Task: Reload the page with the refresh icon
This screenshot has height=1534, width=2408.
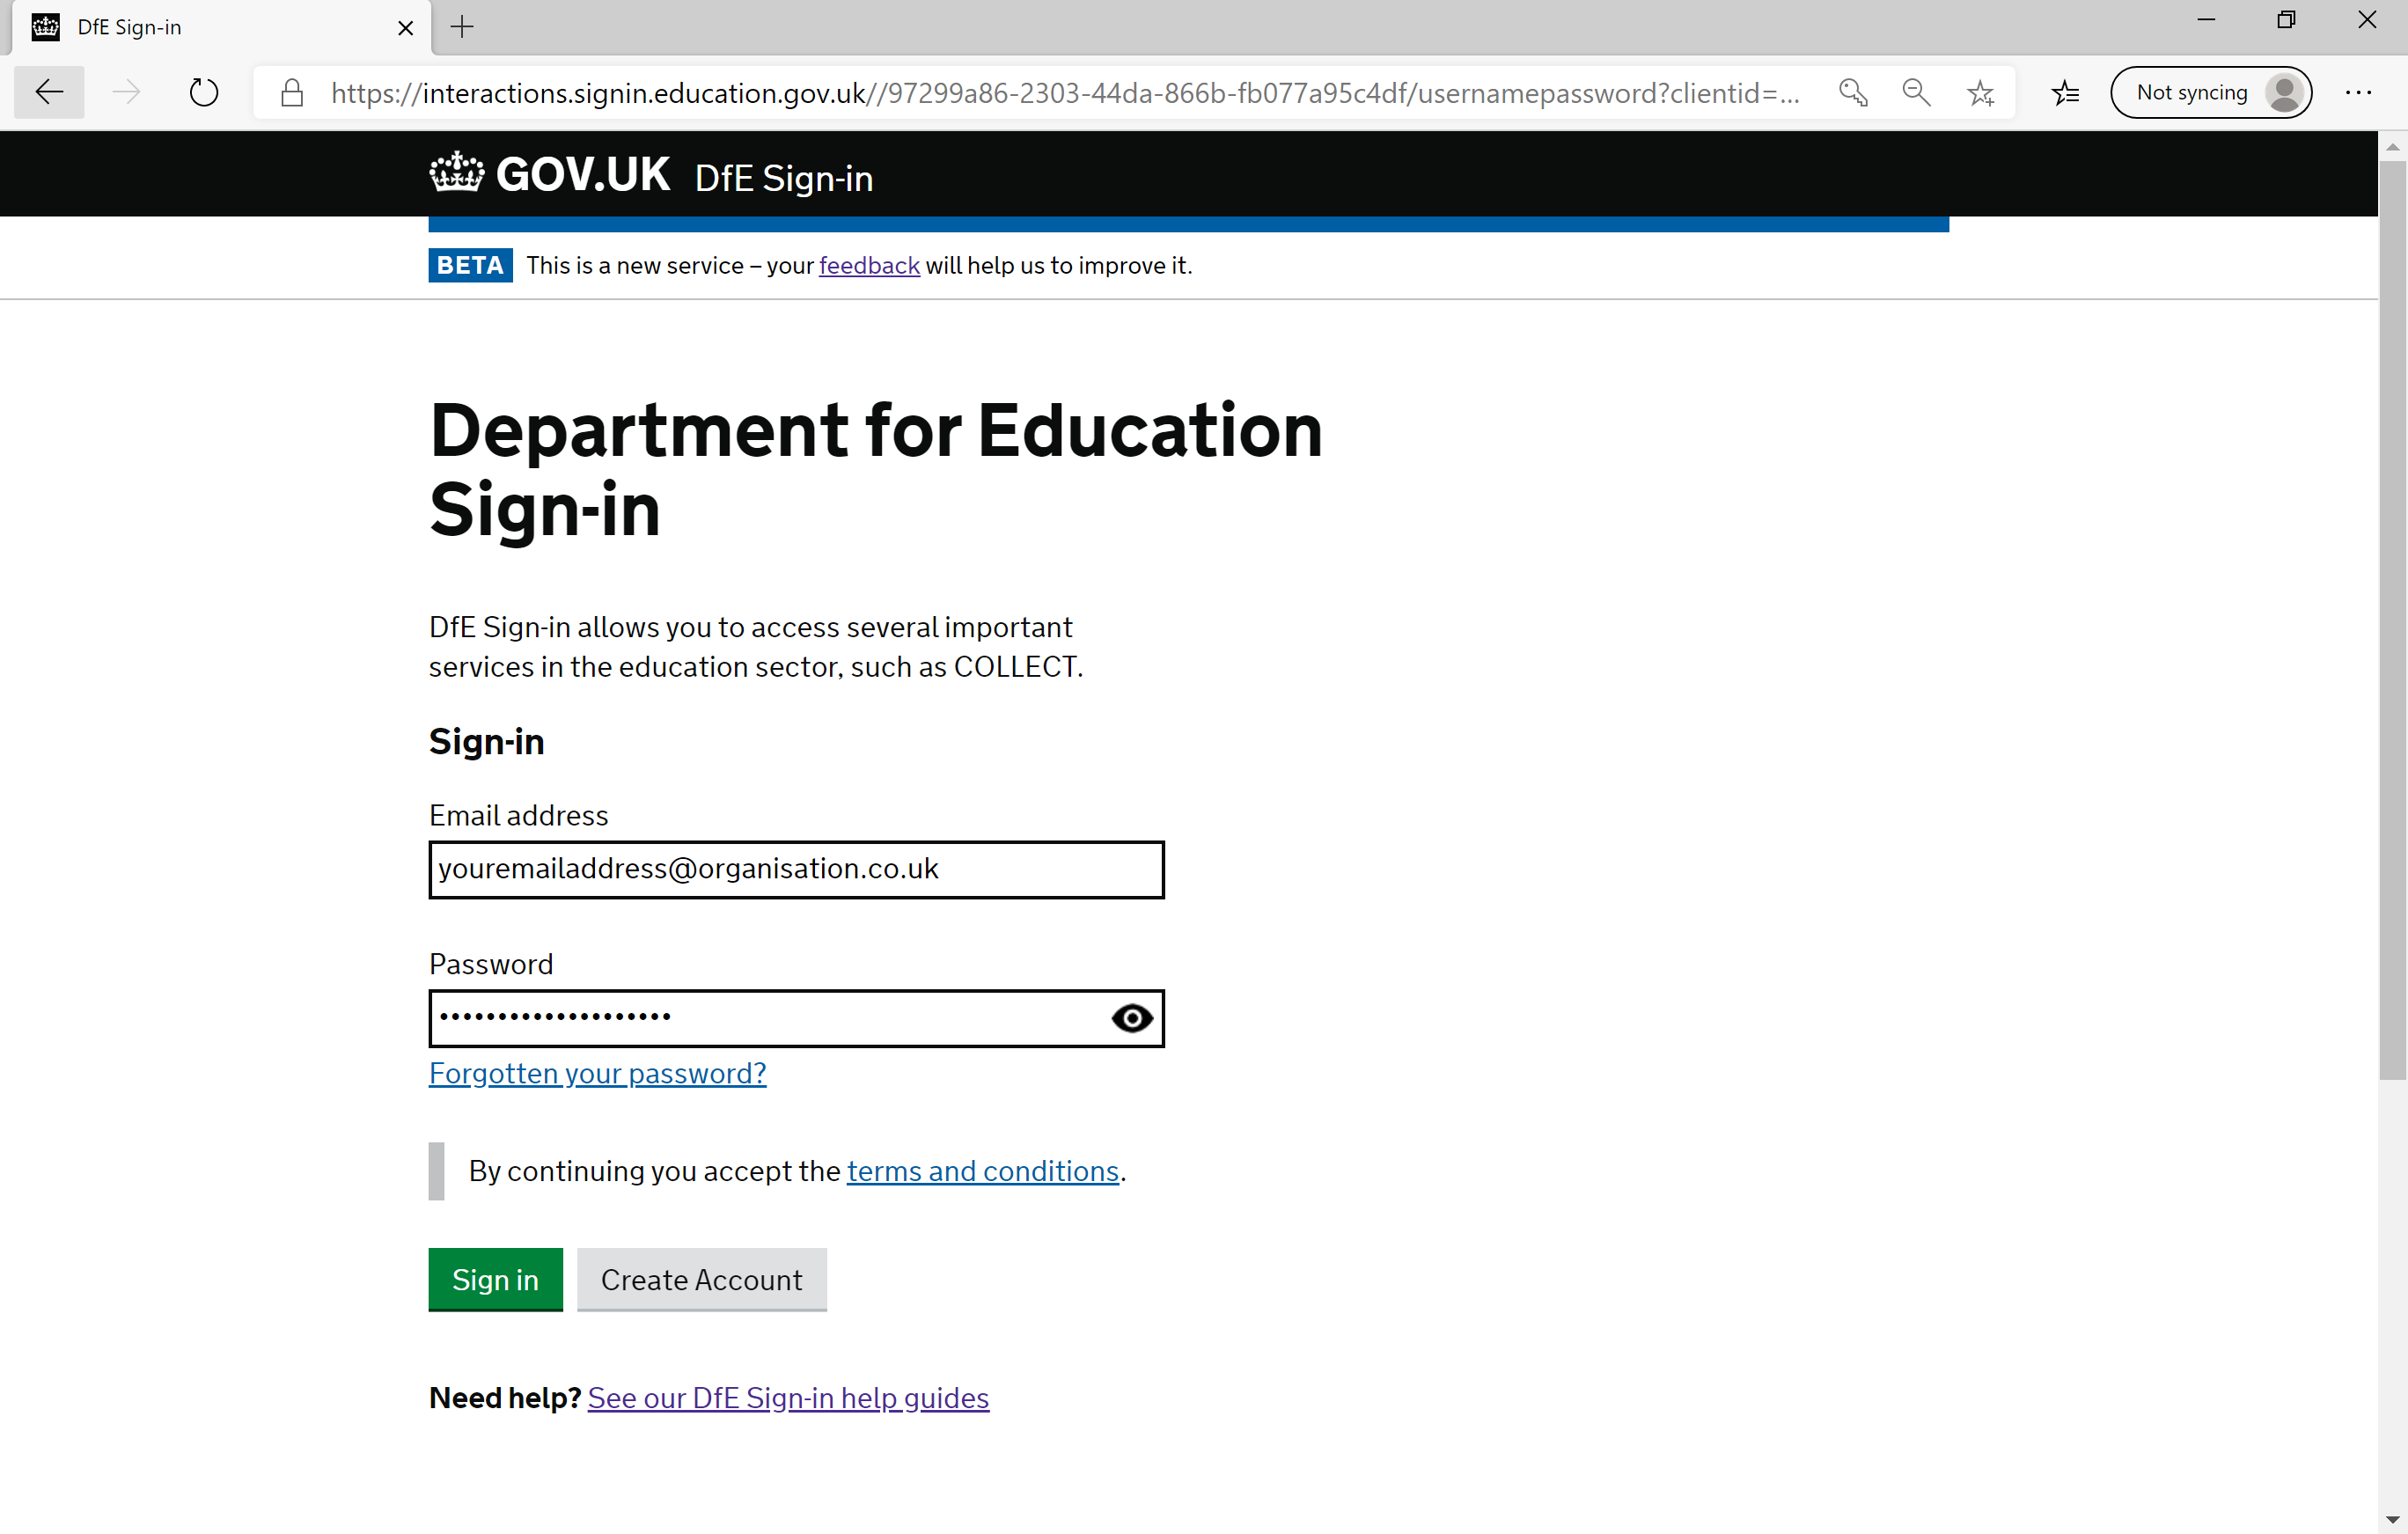Action: [204, 93]
